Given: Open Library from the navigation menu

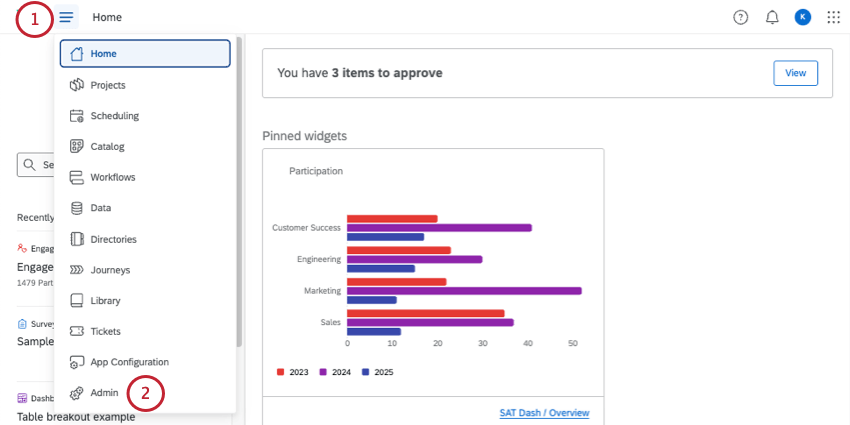Looking at the screenshot, I should coord(105,300).
